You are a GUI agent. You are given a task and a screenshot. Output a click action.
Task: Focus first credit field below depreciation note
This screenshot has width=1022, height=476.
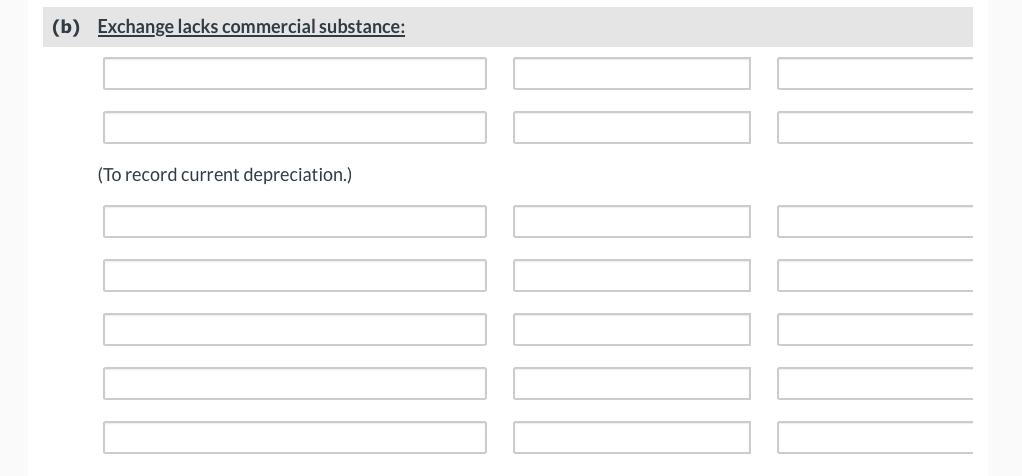coord(874,221)
